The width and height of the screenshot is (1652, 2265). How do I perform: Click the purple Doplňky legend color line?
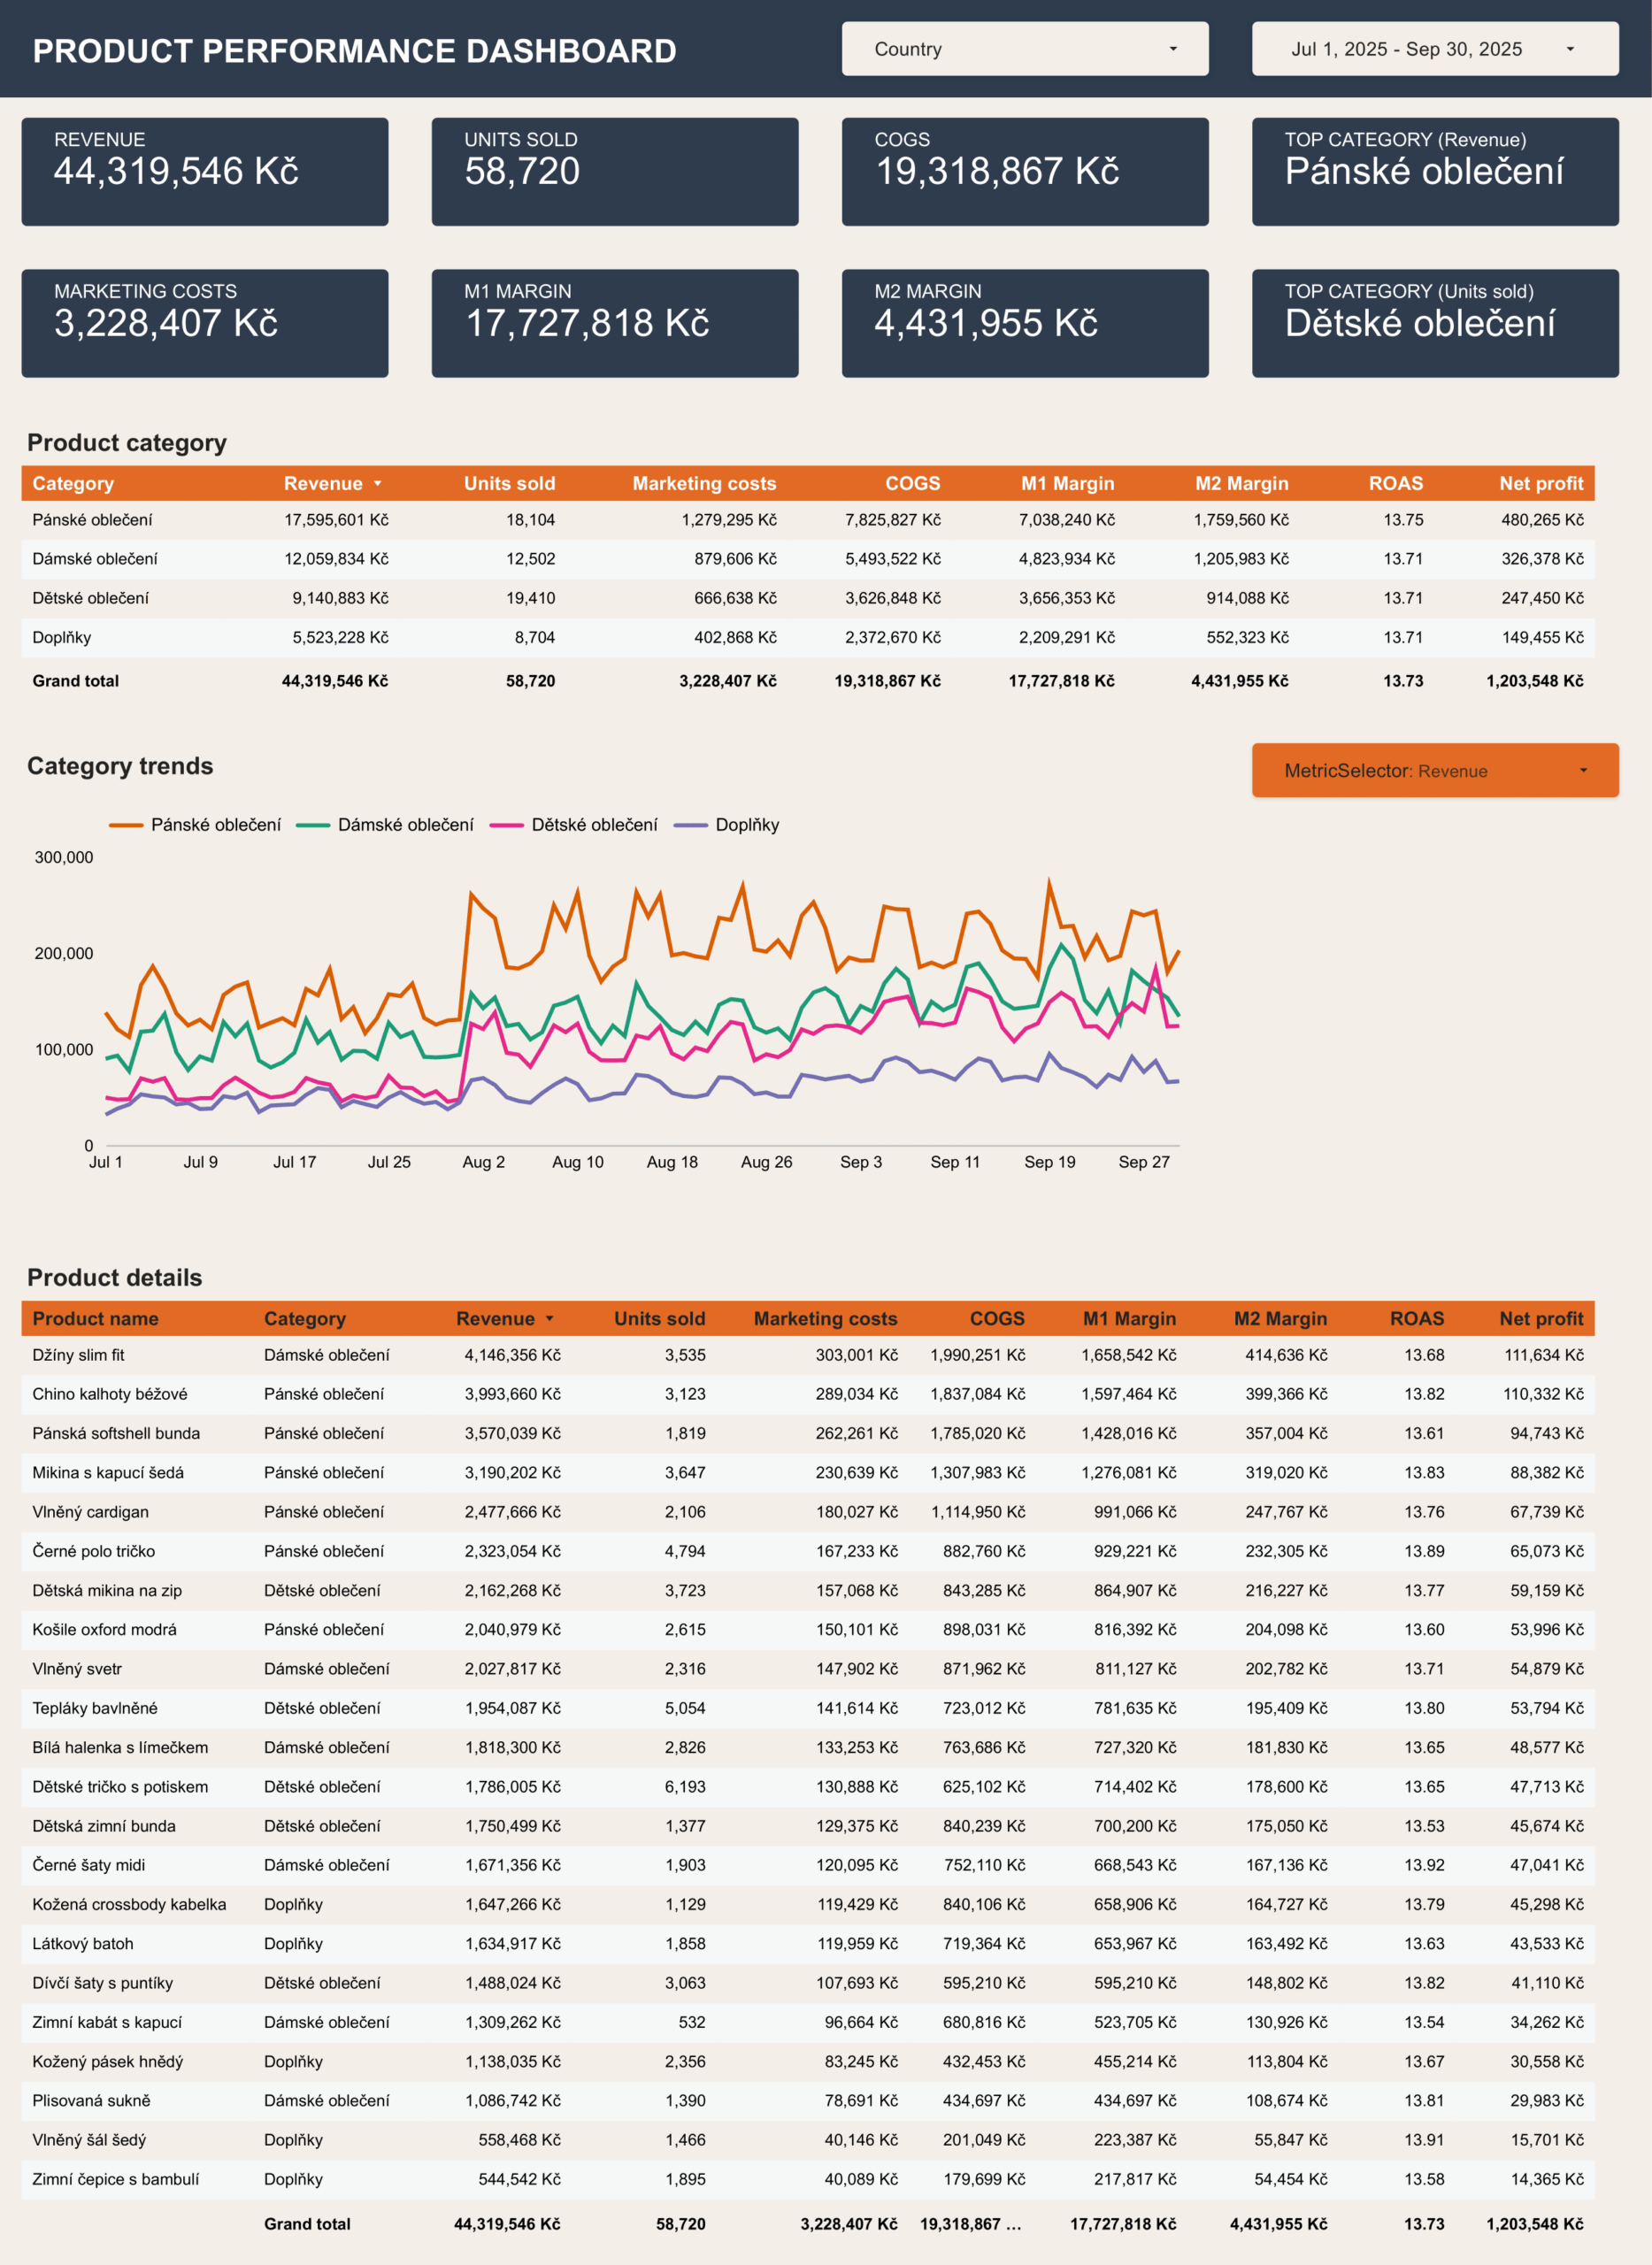(691, 825)
